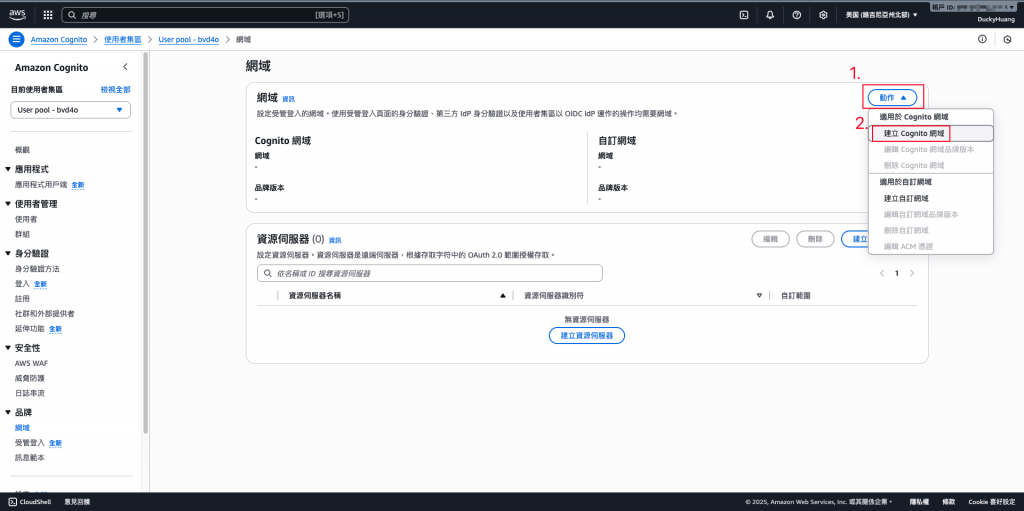Click 檢視全部 link in sidebar
The width and height of the screenshot is (1024, 511).
[116, 90]
